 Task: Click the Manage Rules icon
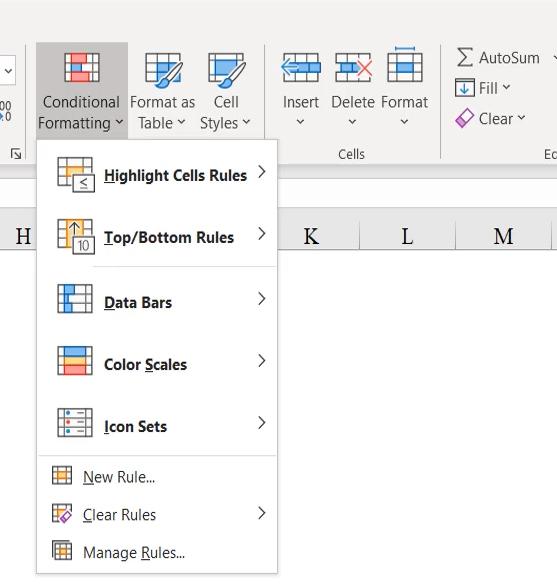62,550
